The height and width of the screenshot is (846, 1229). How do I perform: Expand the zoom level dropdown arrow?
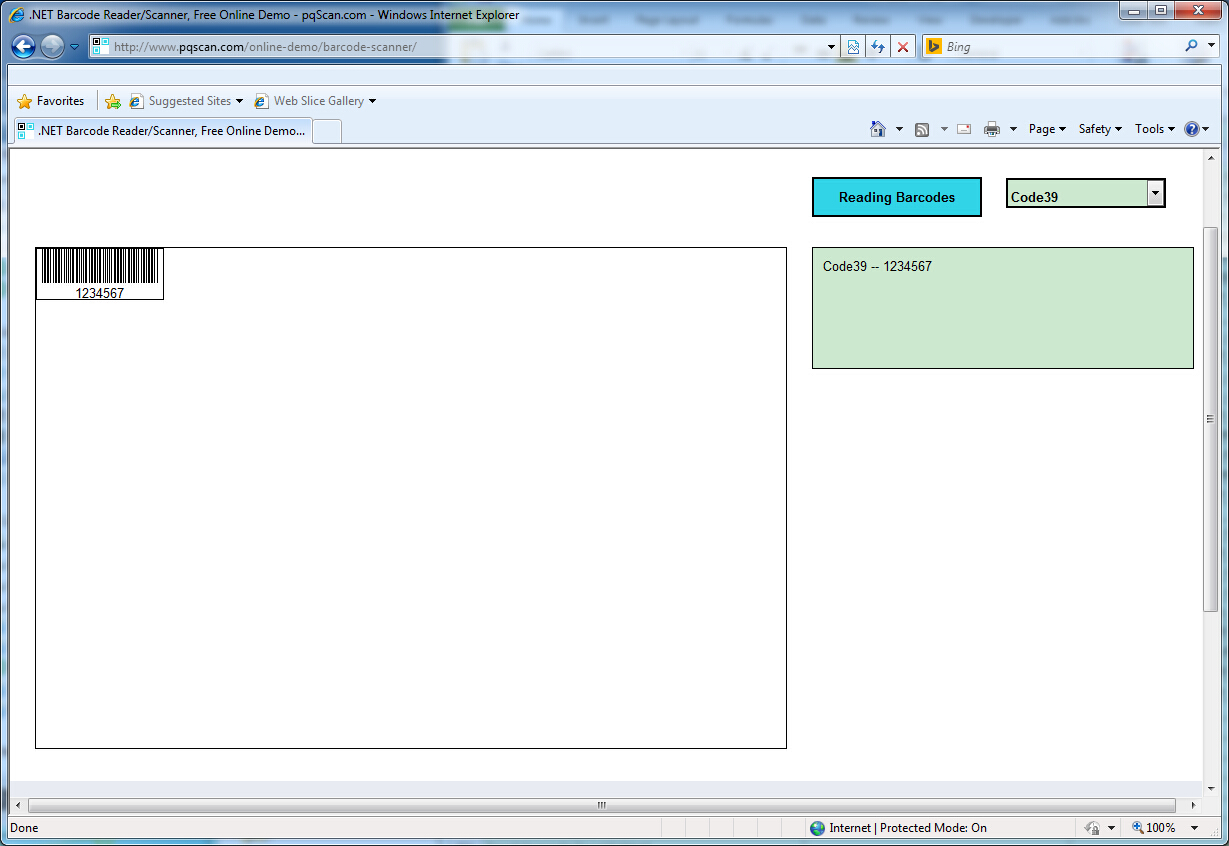pyautogui.click(x=1194, y=828)
